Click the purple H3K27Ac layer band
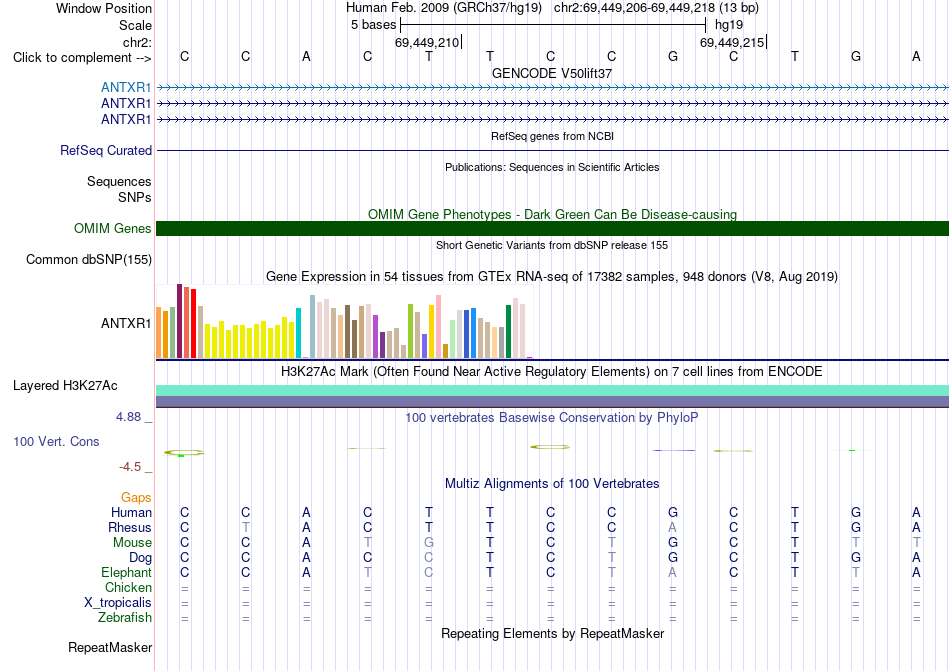The image size is (950, 671). click(553, 402)
